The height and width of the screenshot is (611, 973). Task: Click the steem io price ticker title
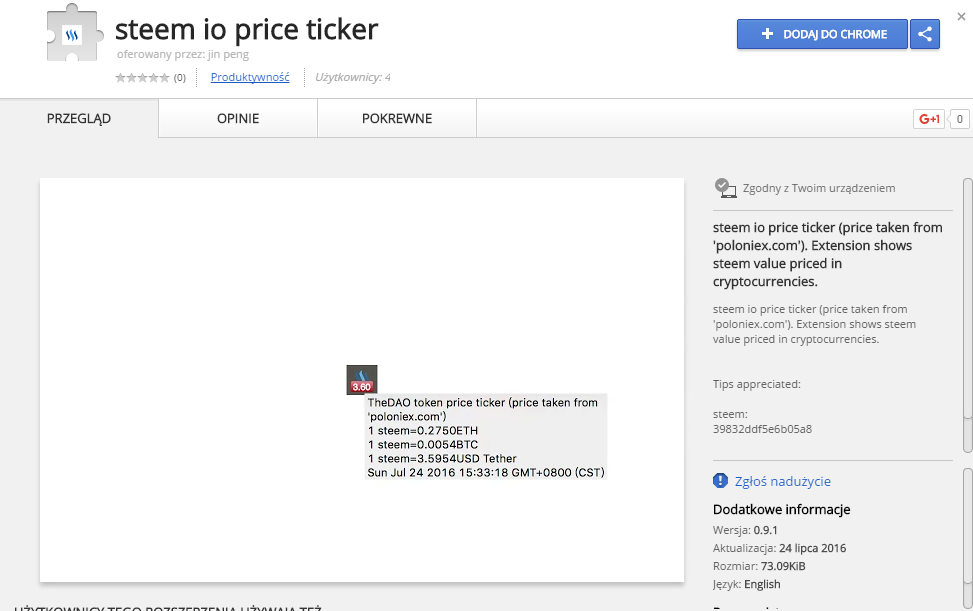click(x=246, y=29)
